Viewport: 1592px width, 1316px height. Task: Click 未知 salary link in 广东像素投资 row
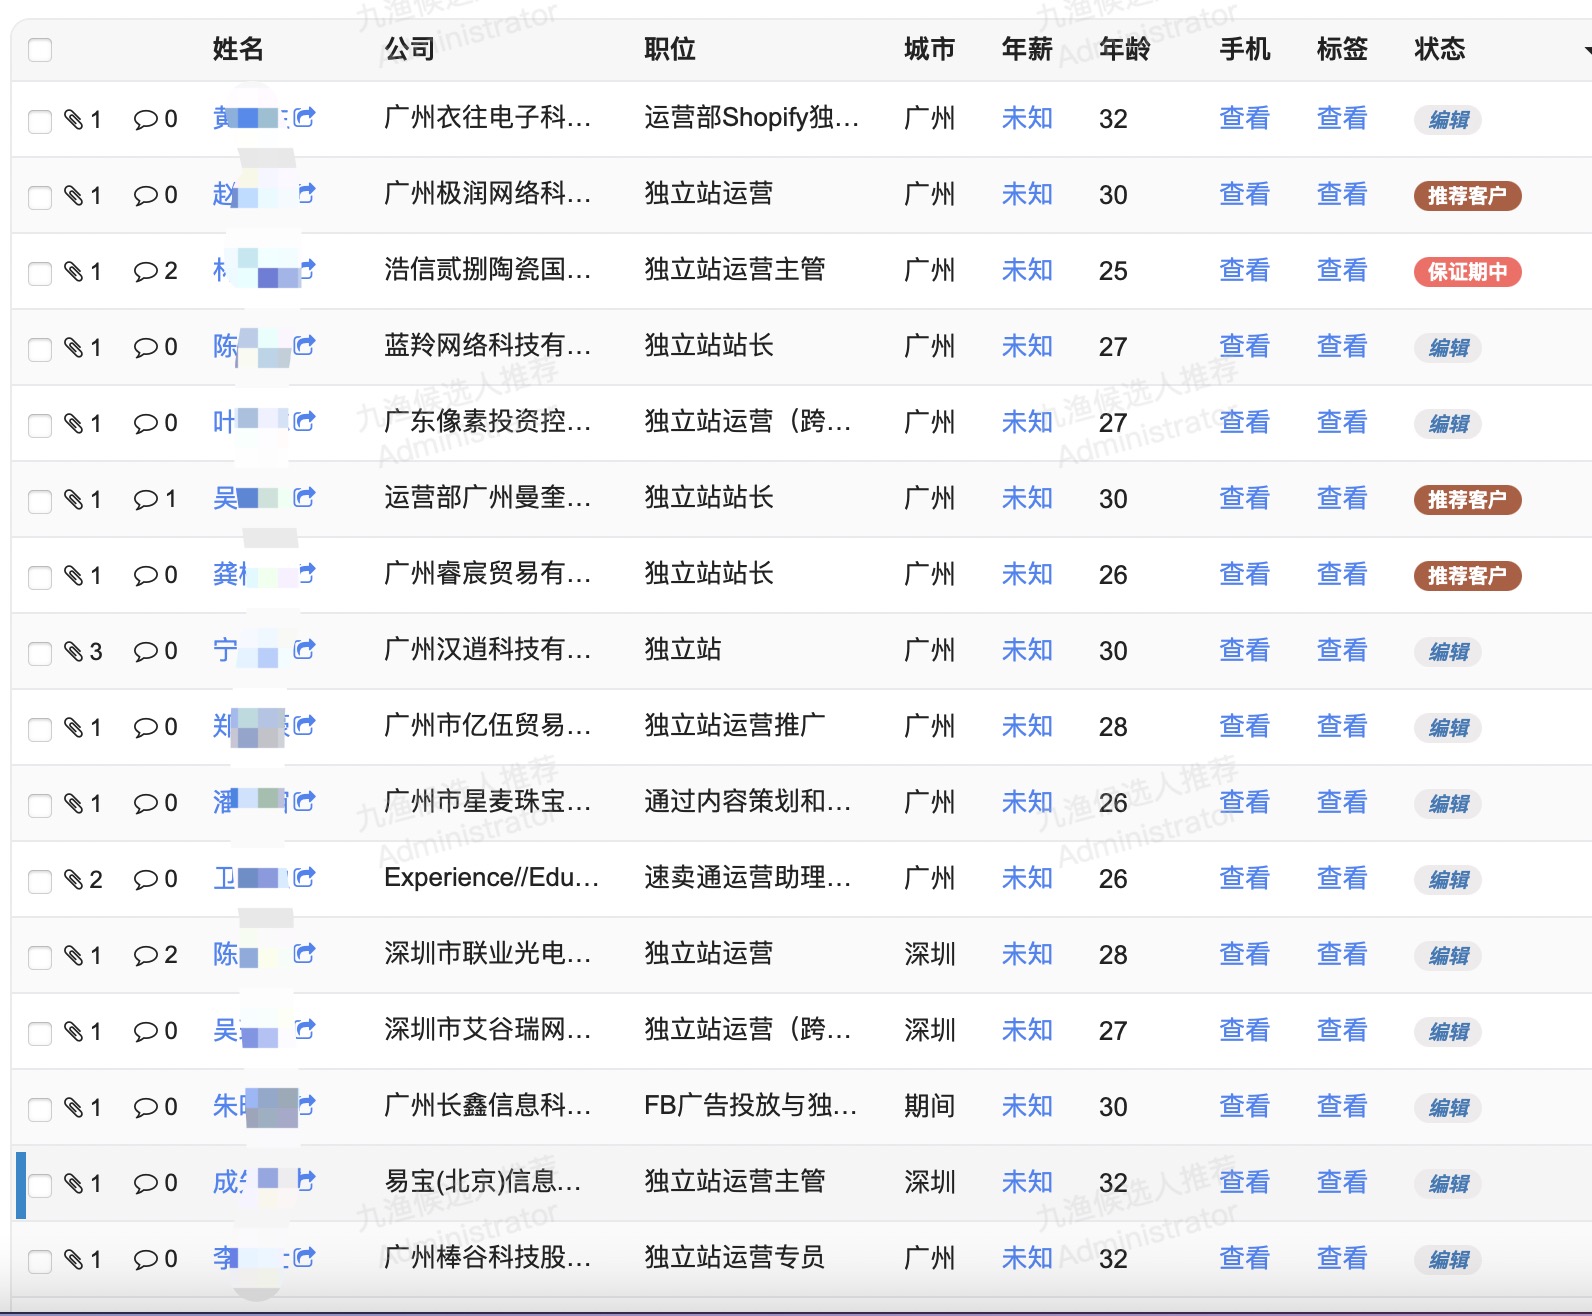click(1027, 422)
